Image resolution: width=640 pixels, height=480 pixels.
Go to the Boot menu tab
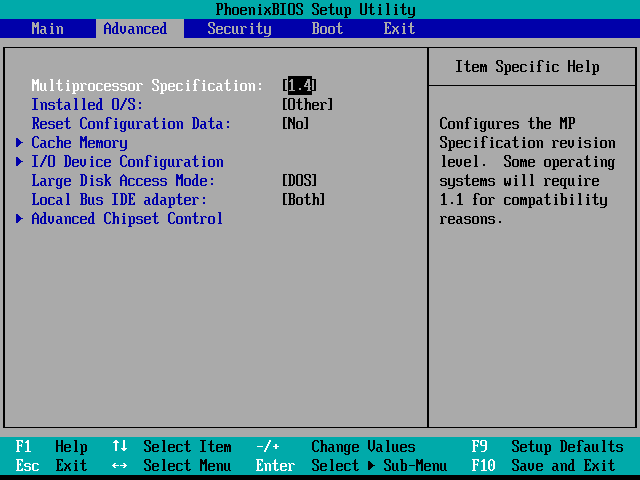click(x=327, y=29)
